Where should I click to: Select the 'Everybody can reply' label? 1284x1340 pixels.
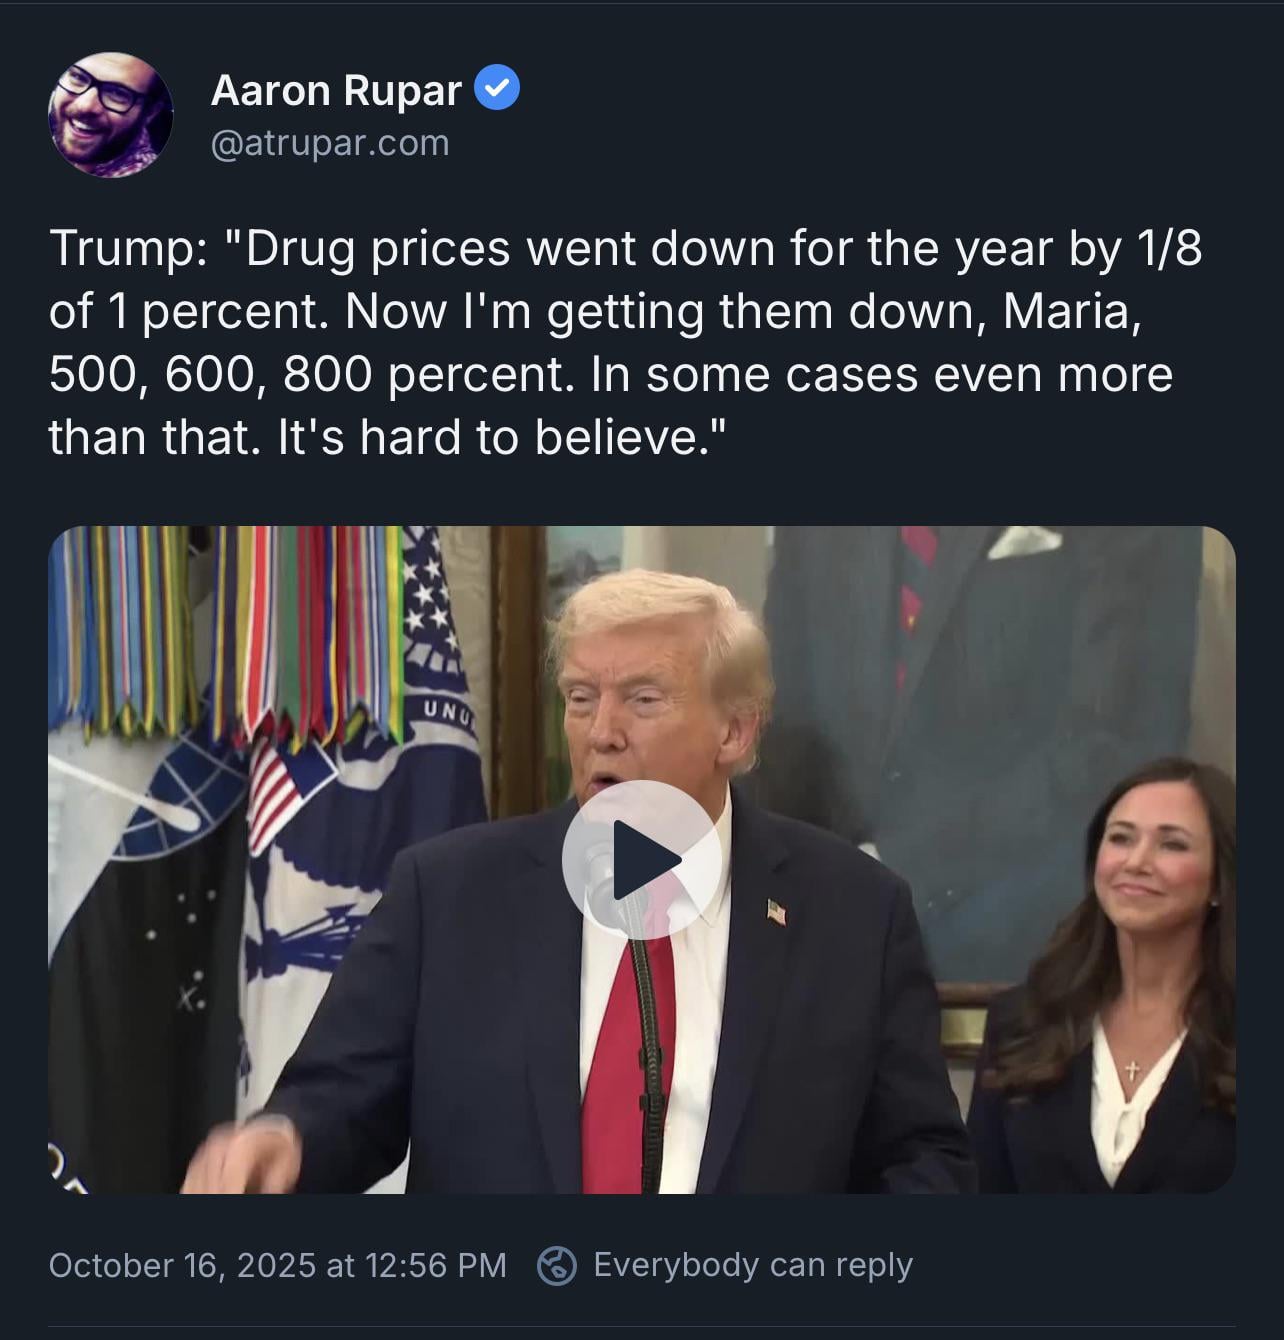753,1265
